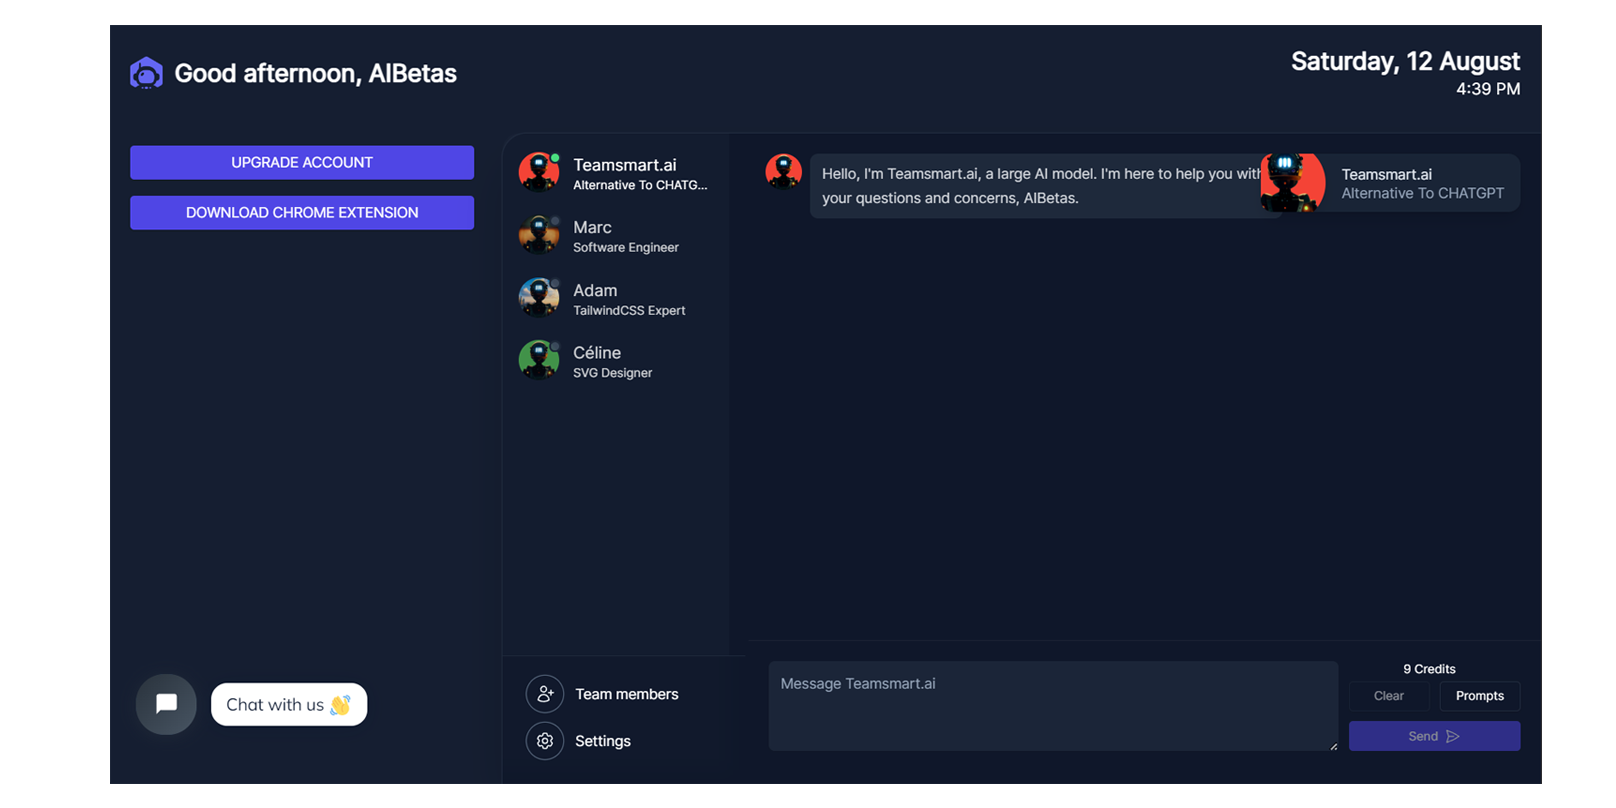Click 'Saturday, 12 August' date text
The height and width of the screenshot is (808, 1616).
tap(1405, 61)
